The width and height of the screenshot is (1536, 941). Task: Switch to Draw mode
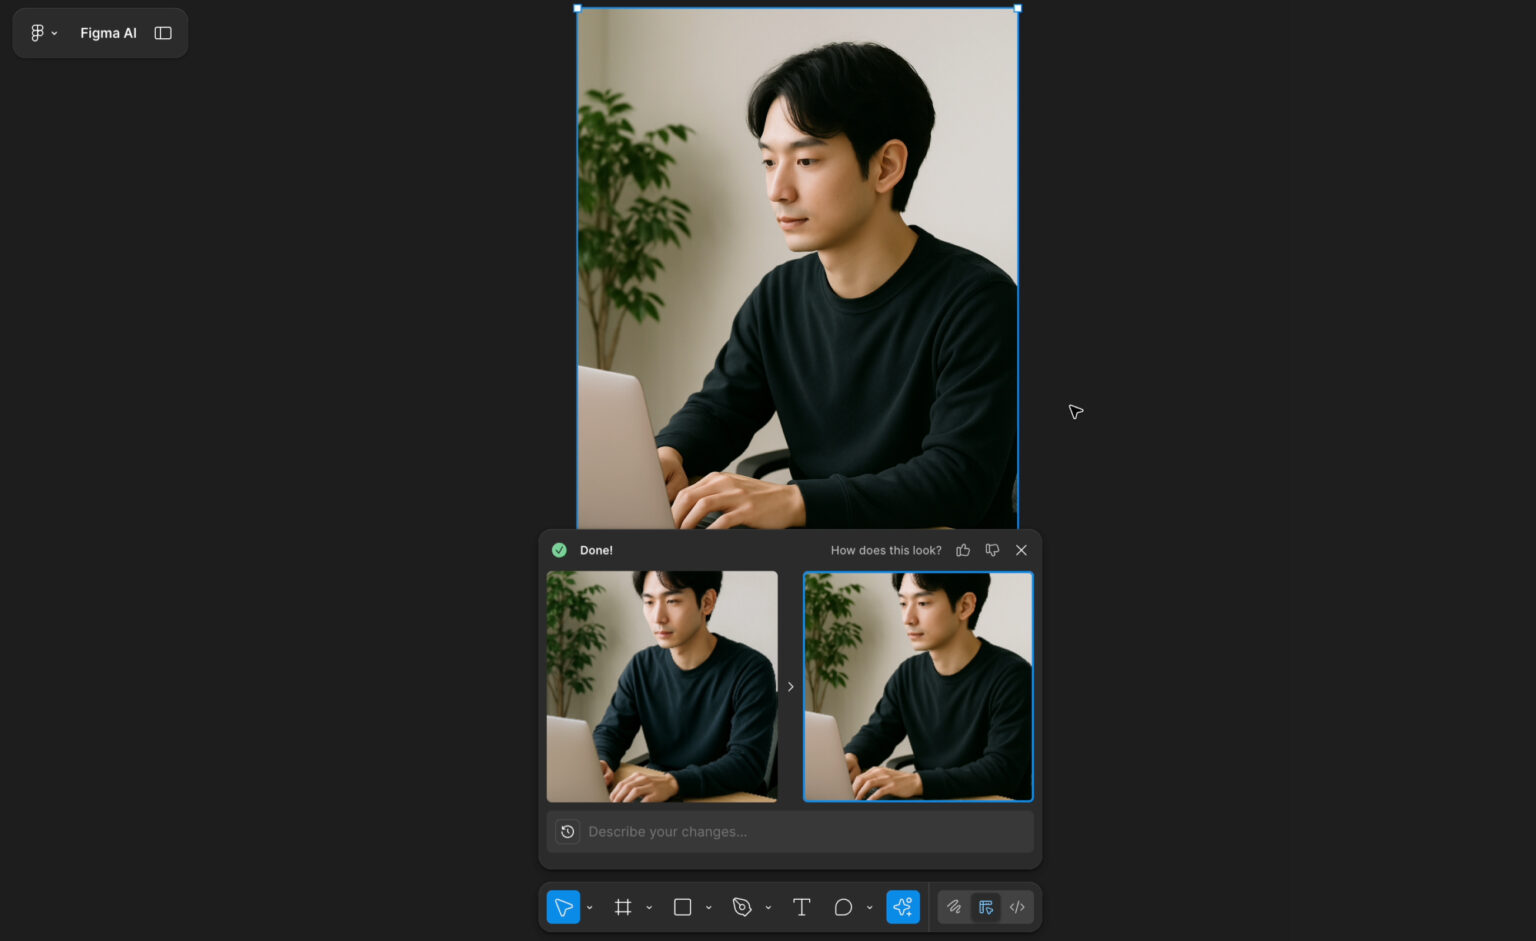coord(953,907)
